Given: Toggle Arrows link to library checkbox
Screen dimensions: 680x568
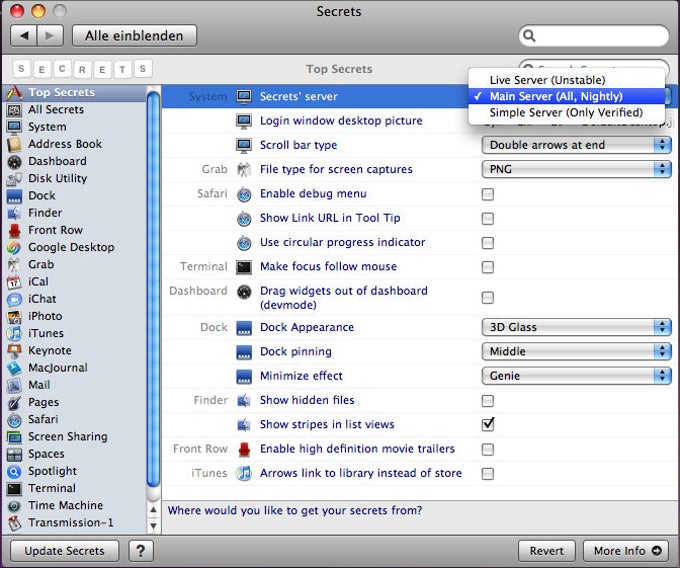Looking at the screenshot, I should click(x=487, y=473).
